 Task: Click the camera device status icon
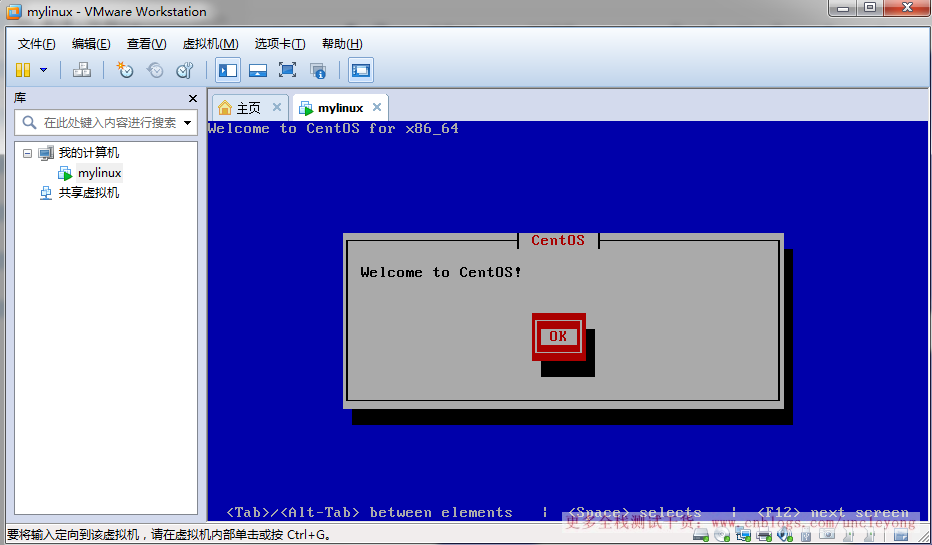click(x=827, y=534)
